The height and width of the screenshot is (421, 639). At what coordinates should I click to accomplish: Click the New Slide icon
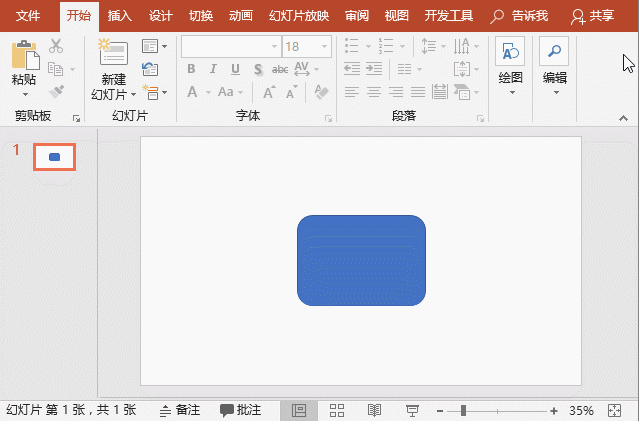112,53
